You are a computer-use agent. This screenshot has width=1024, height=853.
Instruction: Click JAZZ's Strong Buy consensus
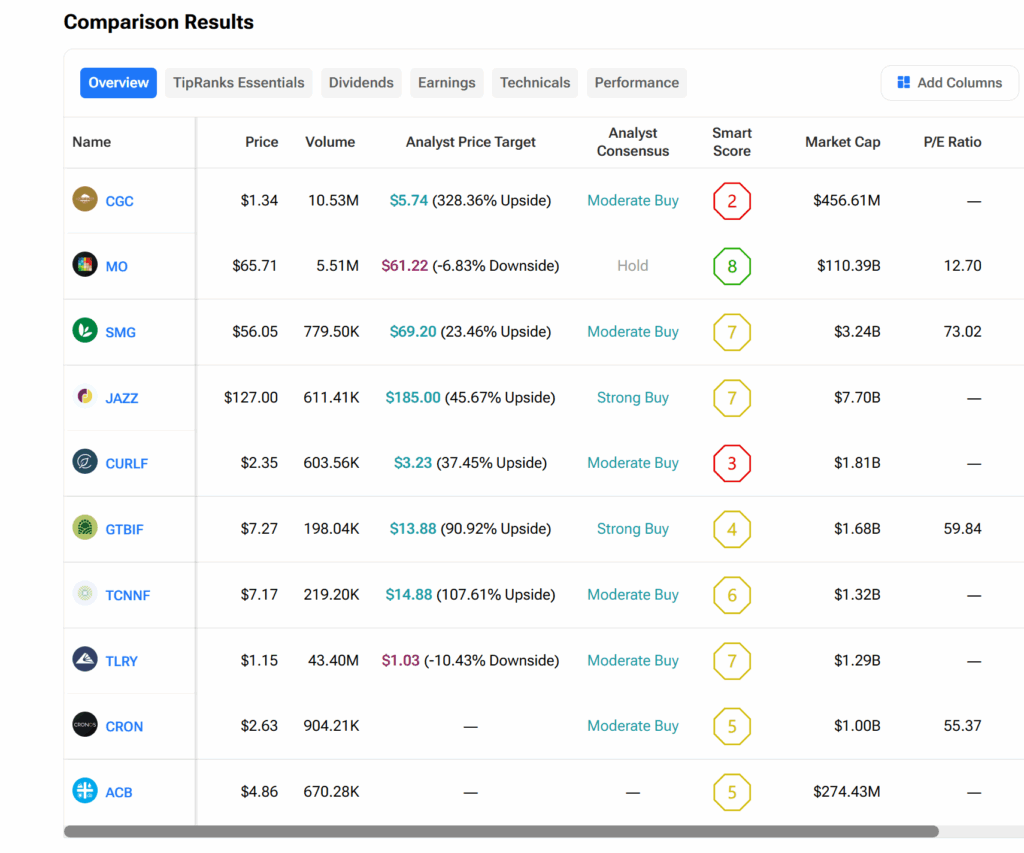pyautogui.click(x=633, y=397)
